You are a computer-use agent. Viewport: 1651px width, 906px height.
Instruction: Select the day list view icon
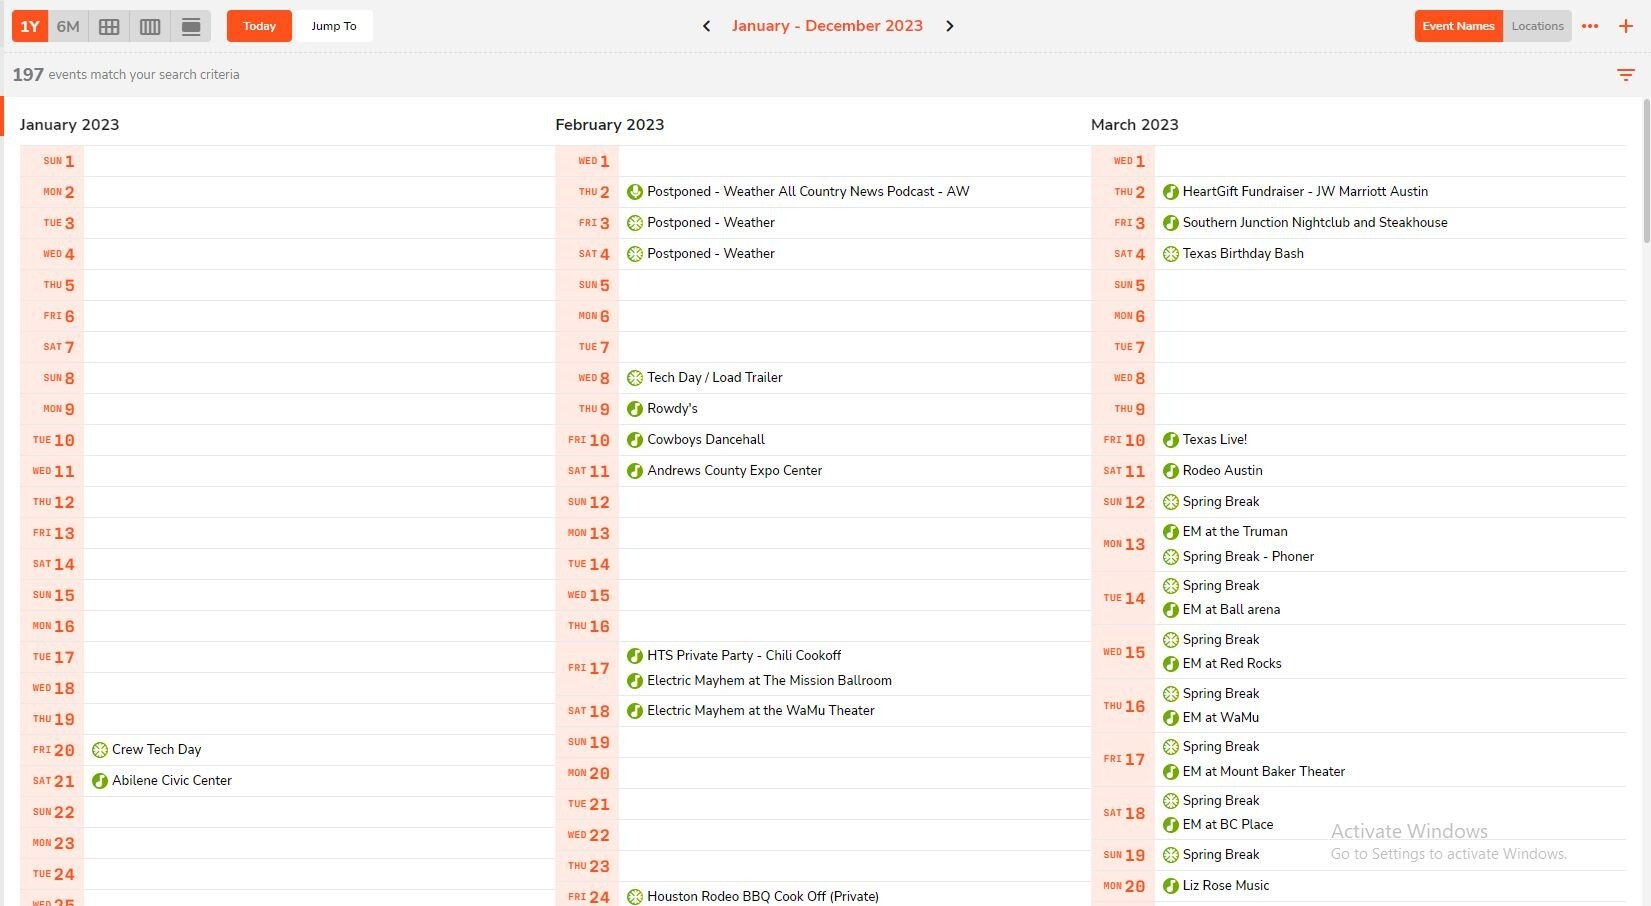point(191,26)
